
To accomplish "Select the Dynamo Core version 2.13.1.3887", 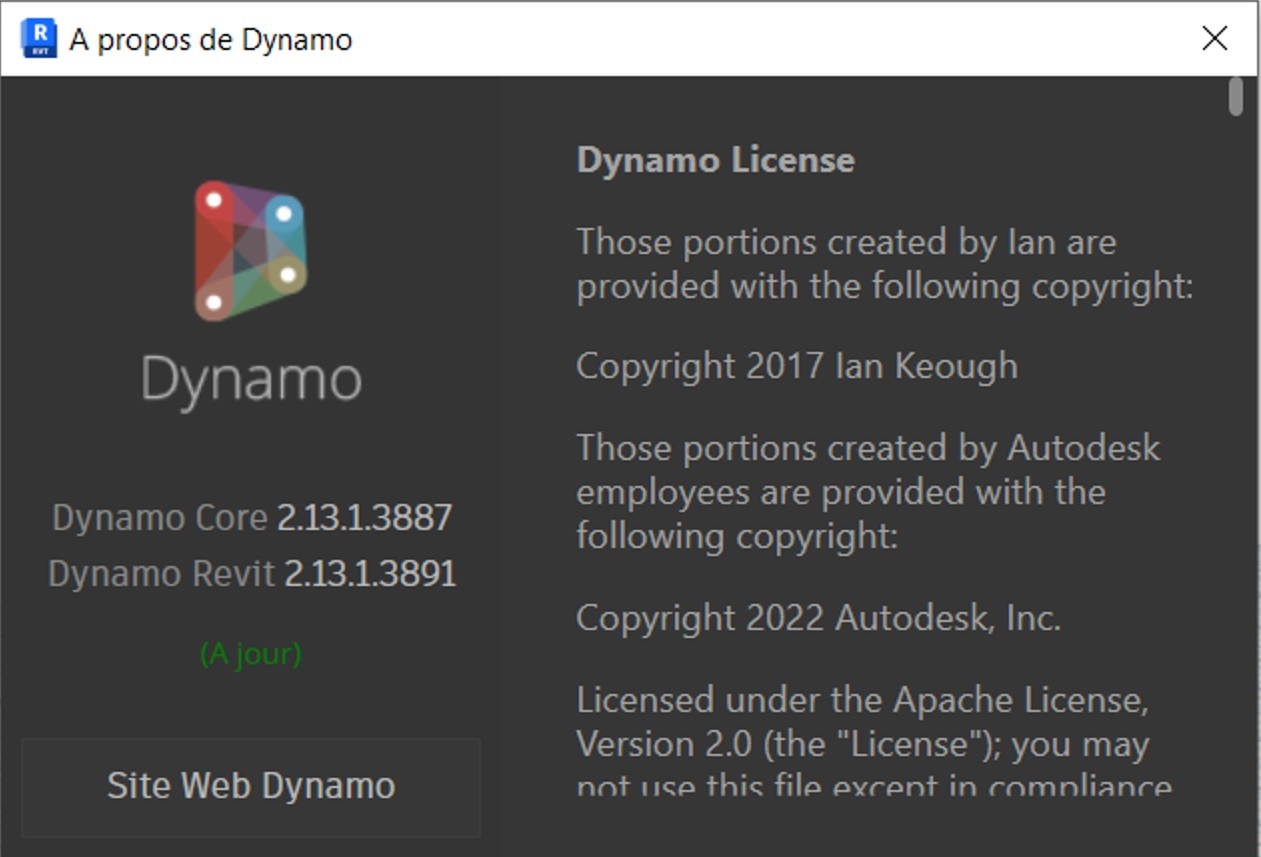I will coord(252,518).
